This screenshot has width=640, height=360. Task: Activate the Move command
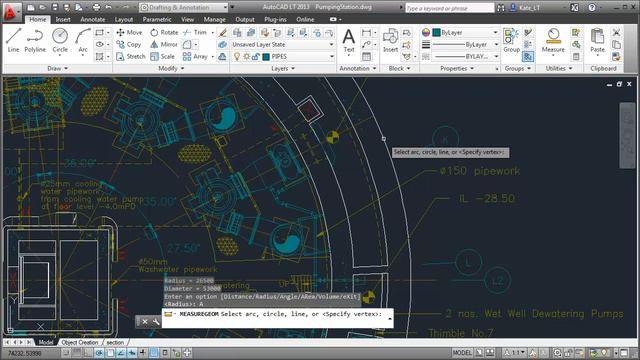tap(129, 32)
